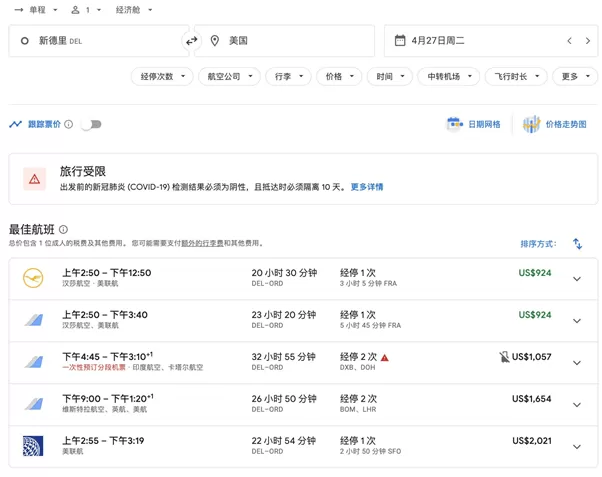Viewport: 602px width, 477px height.
Task: Click the 美国 destination field
Action: tap(284, 41)
